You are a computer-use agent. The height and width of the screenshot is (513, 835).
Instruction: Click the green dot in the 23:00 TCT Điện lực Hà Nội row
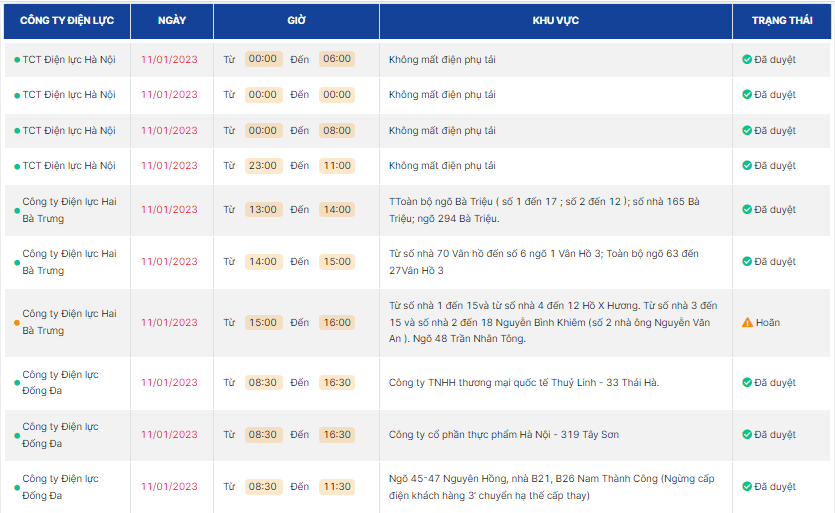(17, 167)
